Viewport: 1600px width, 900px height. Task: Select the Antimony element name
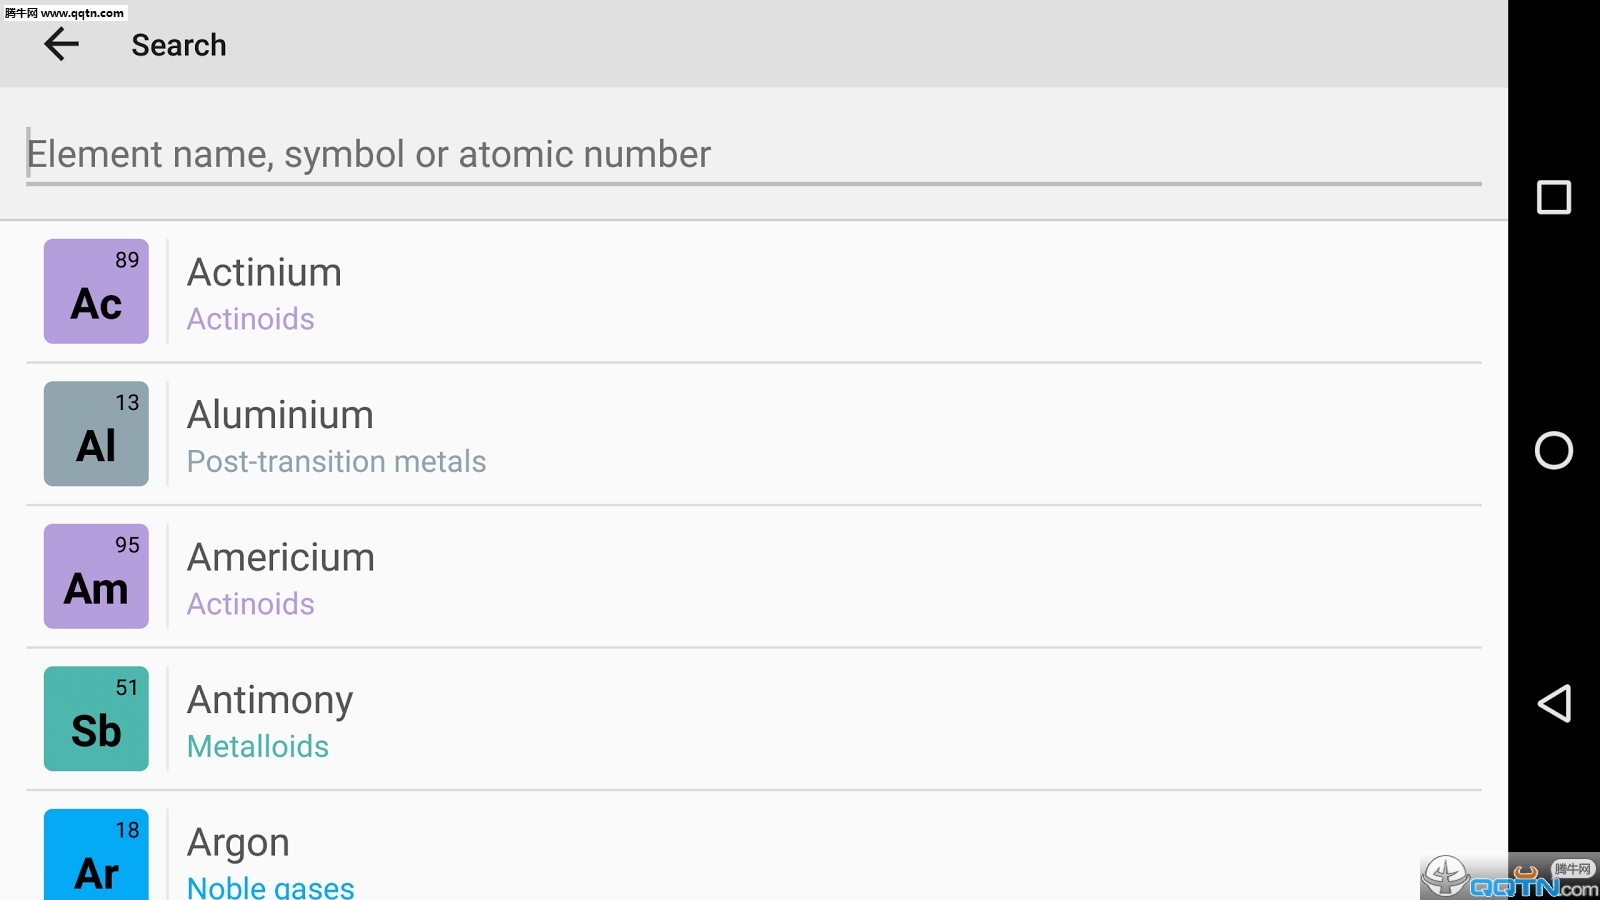270,700
